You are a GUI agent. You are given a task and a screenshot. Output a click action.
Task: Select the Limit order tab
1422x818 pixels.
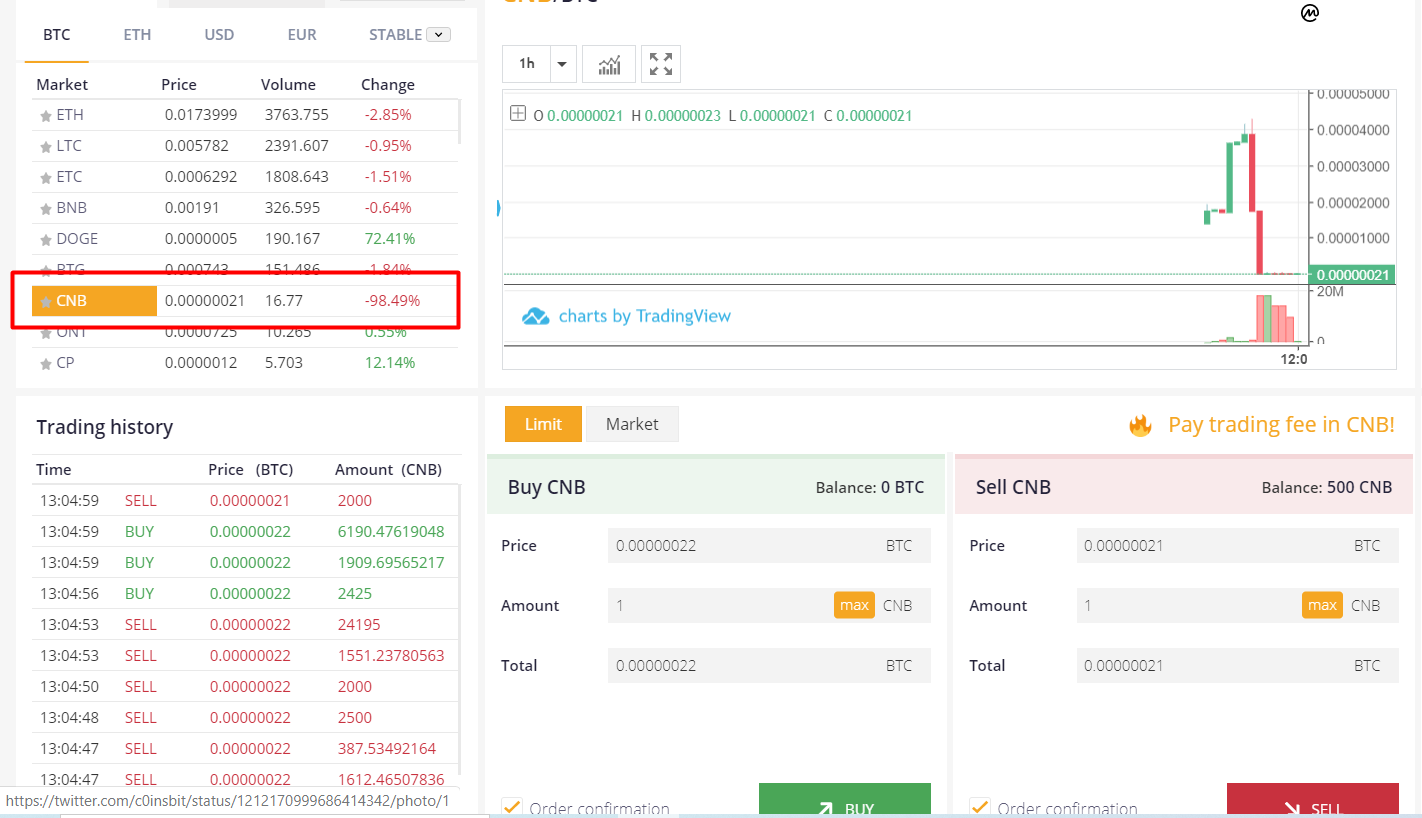(543, 424)
